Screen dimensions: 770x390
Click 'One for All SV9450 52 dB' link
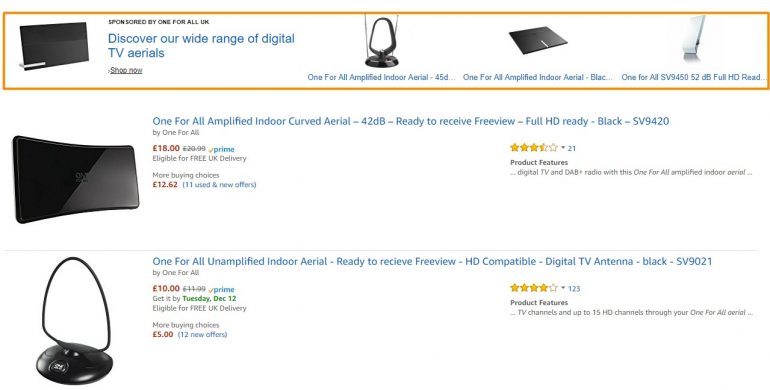coord(694,78)
